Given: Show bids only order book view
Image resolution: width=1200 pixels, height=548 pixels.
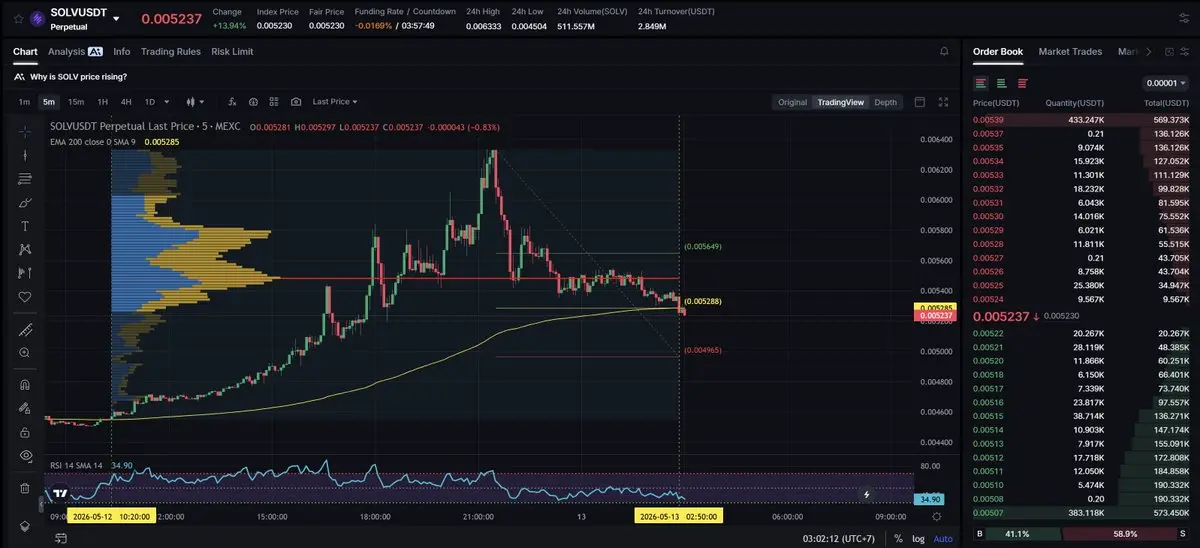Looking at the screenshot, I should click(x=1001, y=83).
